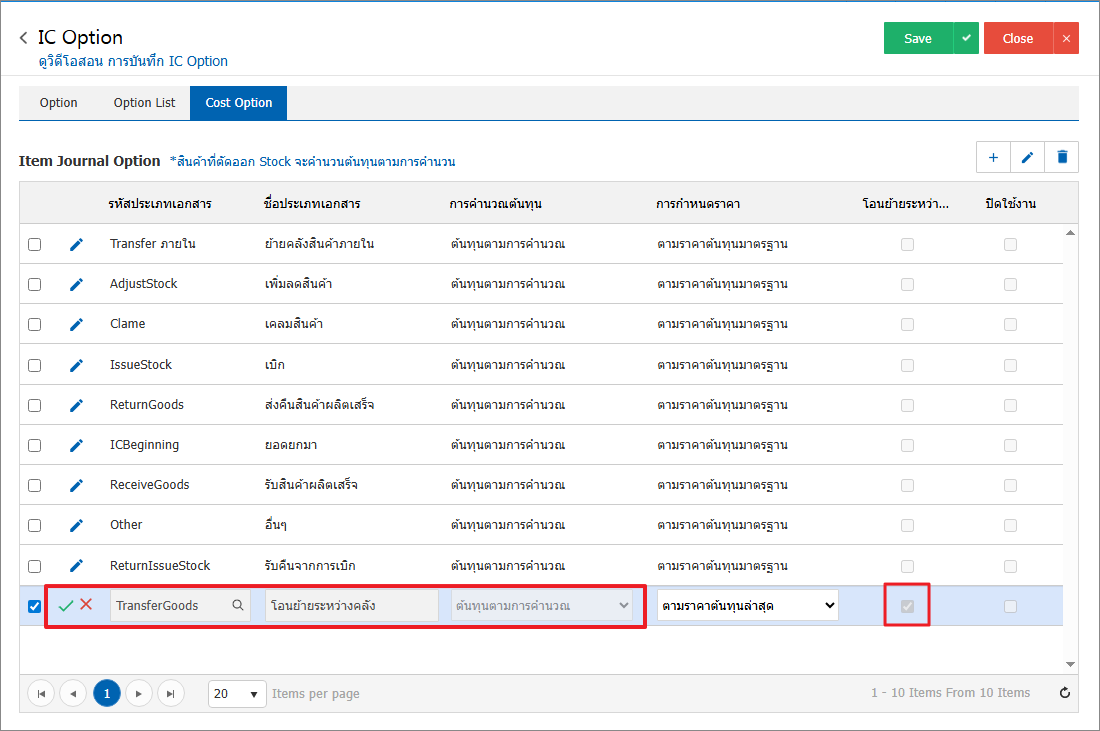Edit the AdjustStock row with pencil icon
Image resolution: width=1100 pixels, height=731 pixels.
(x=76, y=284)
